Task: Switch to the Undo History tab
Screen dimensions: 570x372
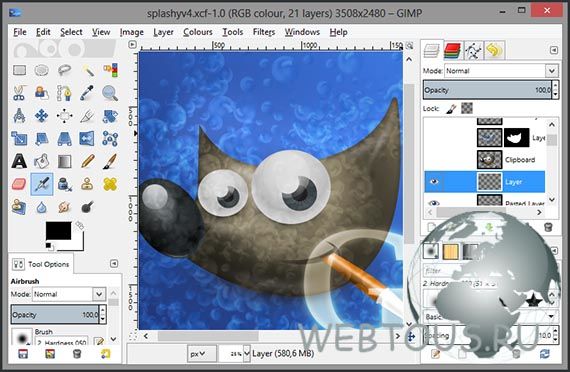Action: (x=494, y=51)
